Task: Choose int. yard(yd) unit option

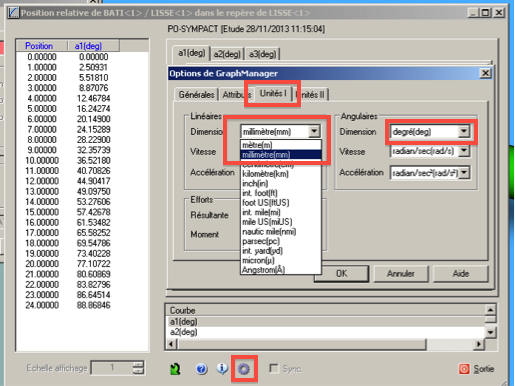Action: 281,251
